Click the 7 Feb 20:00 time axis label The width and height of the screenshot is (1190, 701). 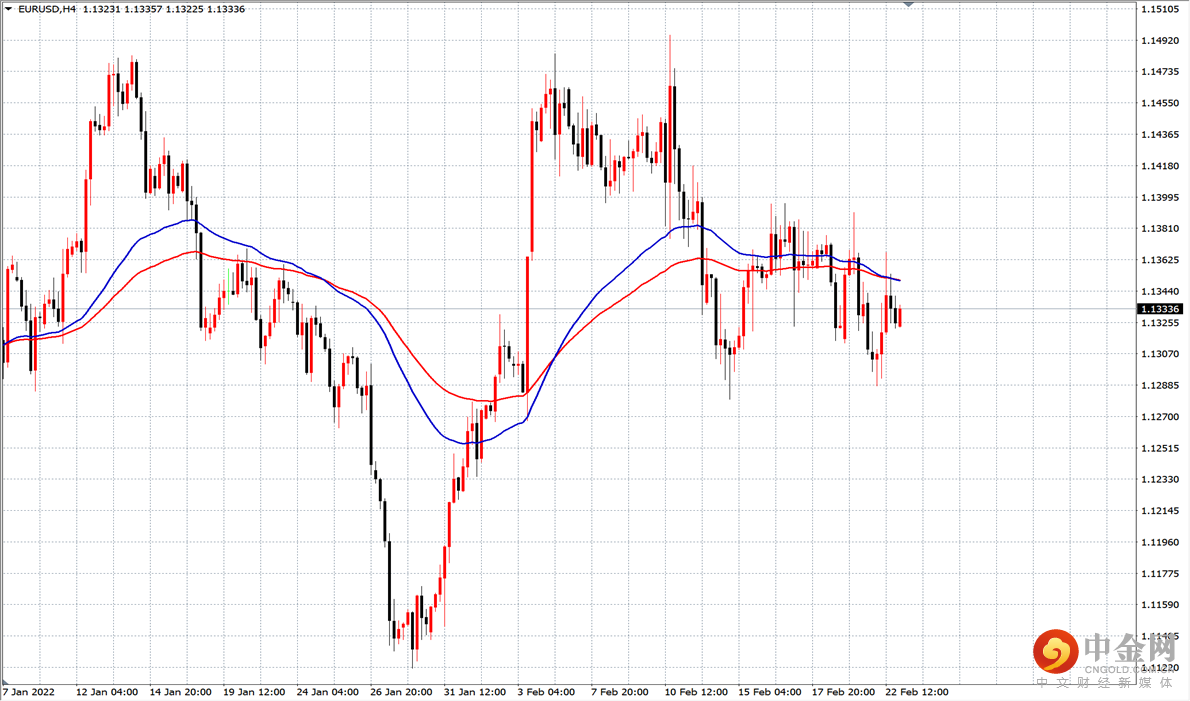pyautogui.click(x=620, y=692)
